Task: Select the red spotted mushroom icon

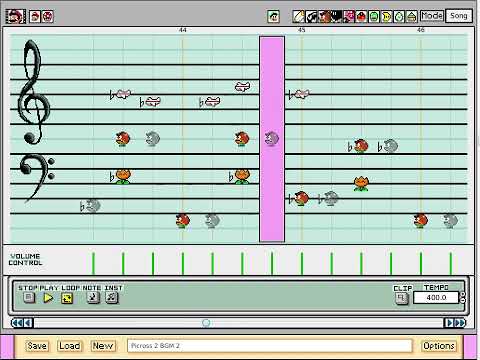Action: 47,16
